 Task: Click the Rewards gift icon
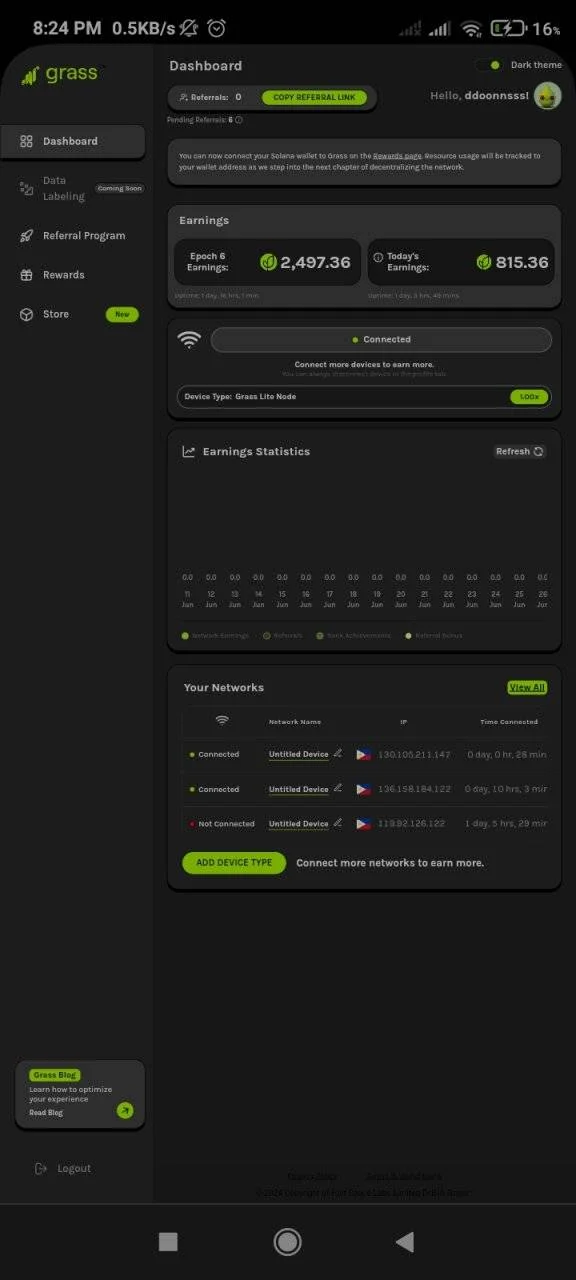click(27, 275)
